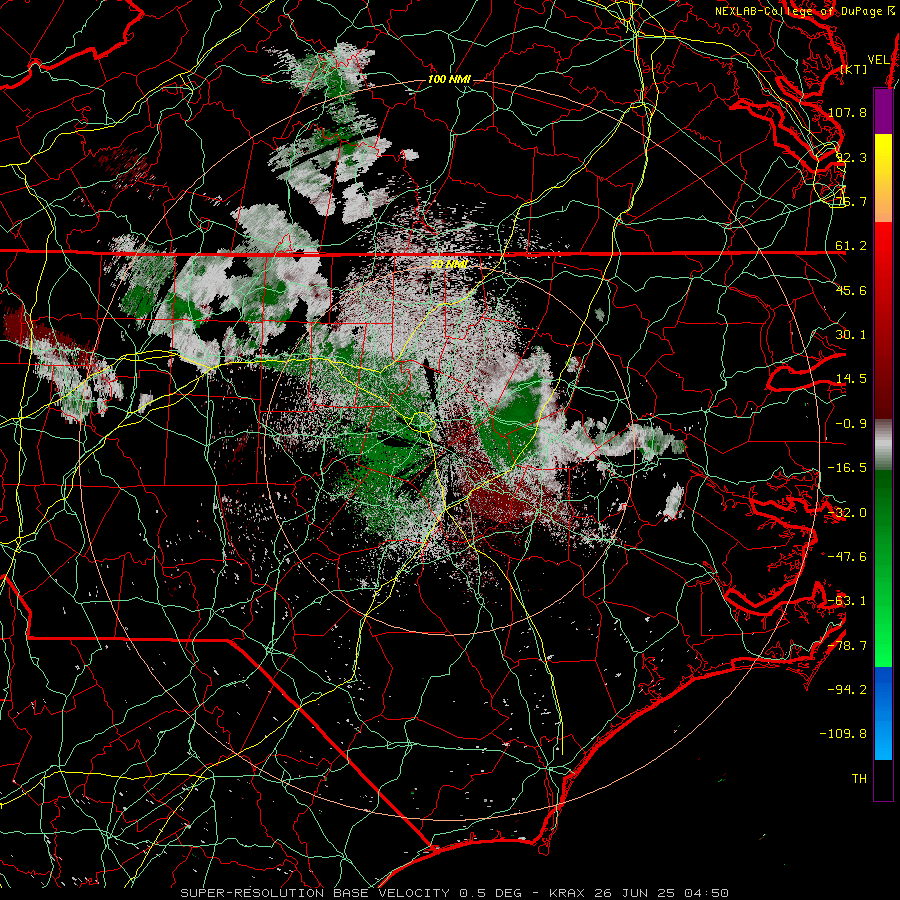Click the 100 NMI range ring label
This screenshot has width=900, height=900.
tap(449, 79)
